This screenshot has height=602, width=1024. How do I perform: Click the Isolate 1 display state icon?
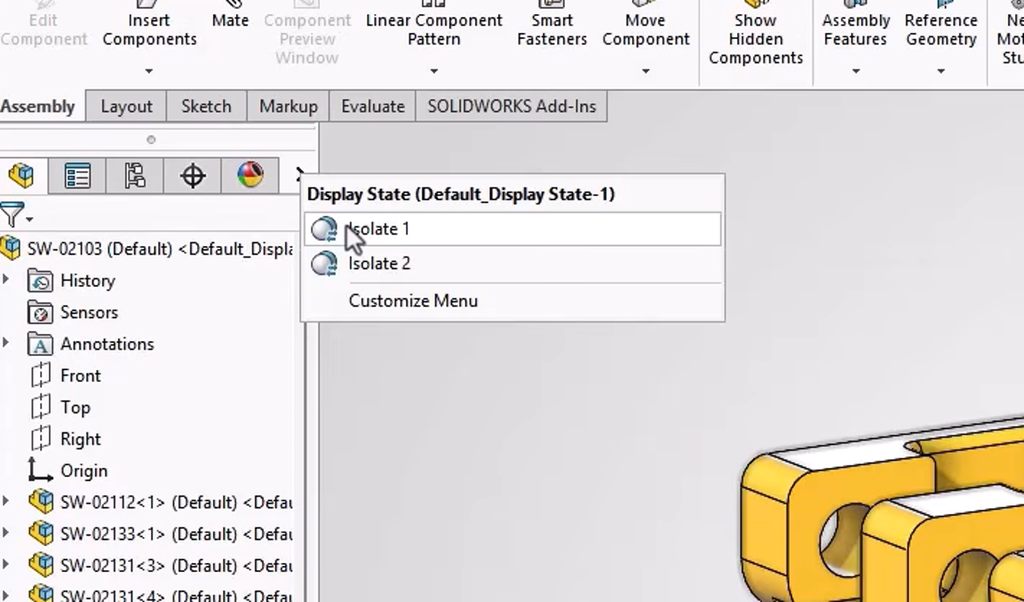click(324, 229)
